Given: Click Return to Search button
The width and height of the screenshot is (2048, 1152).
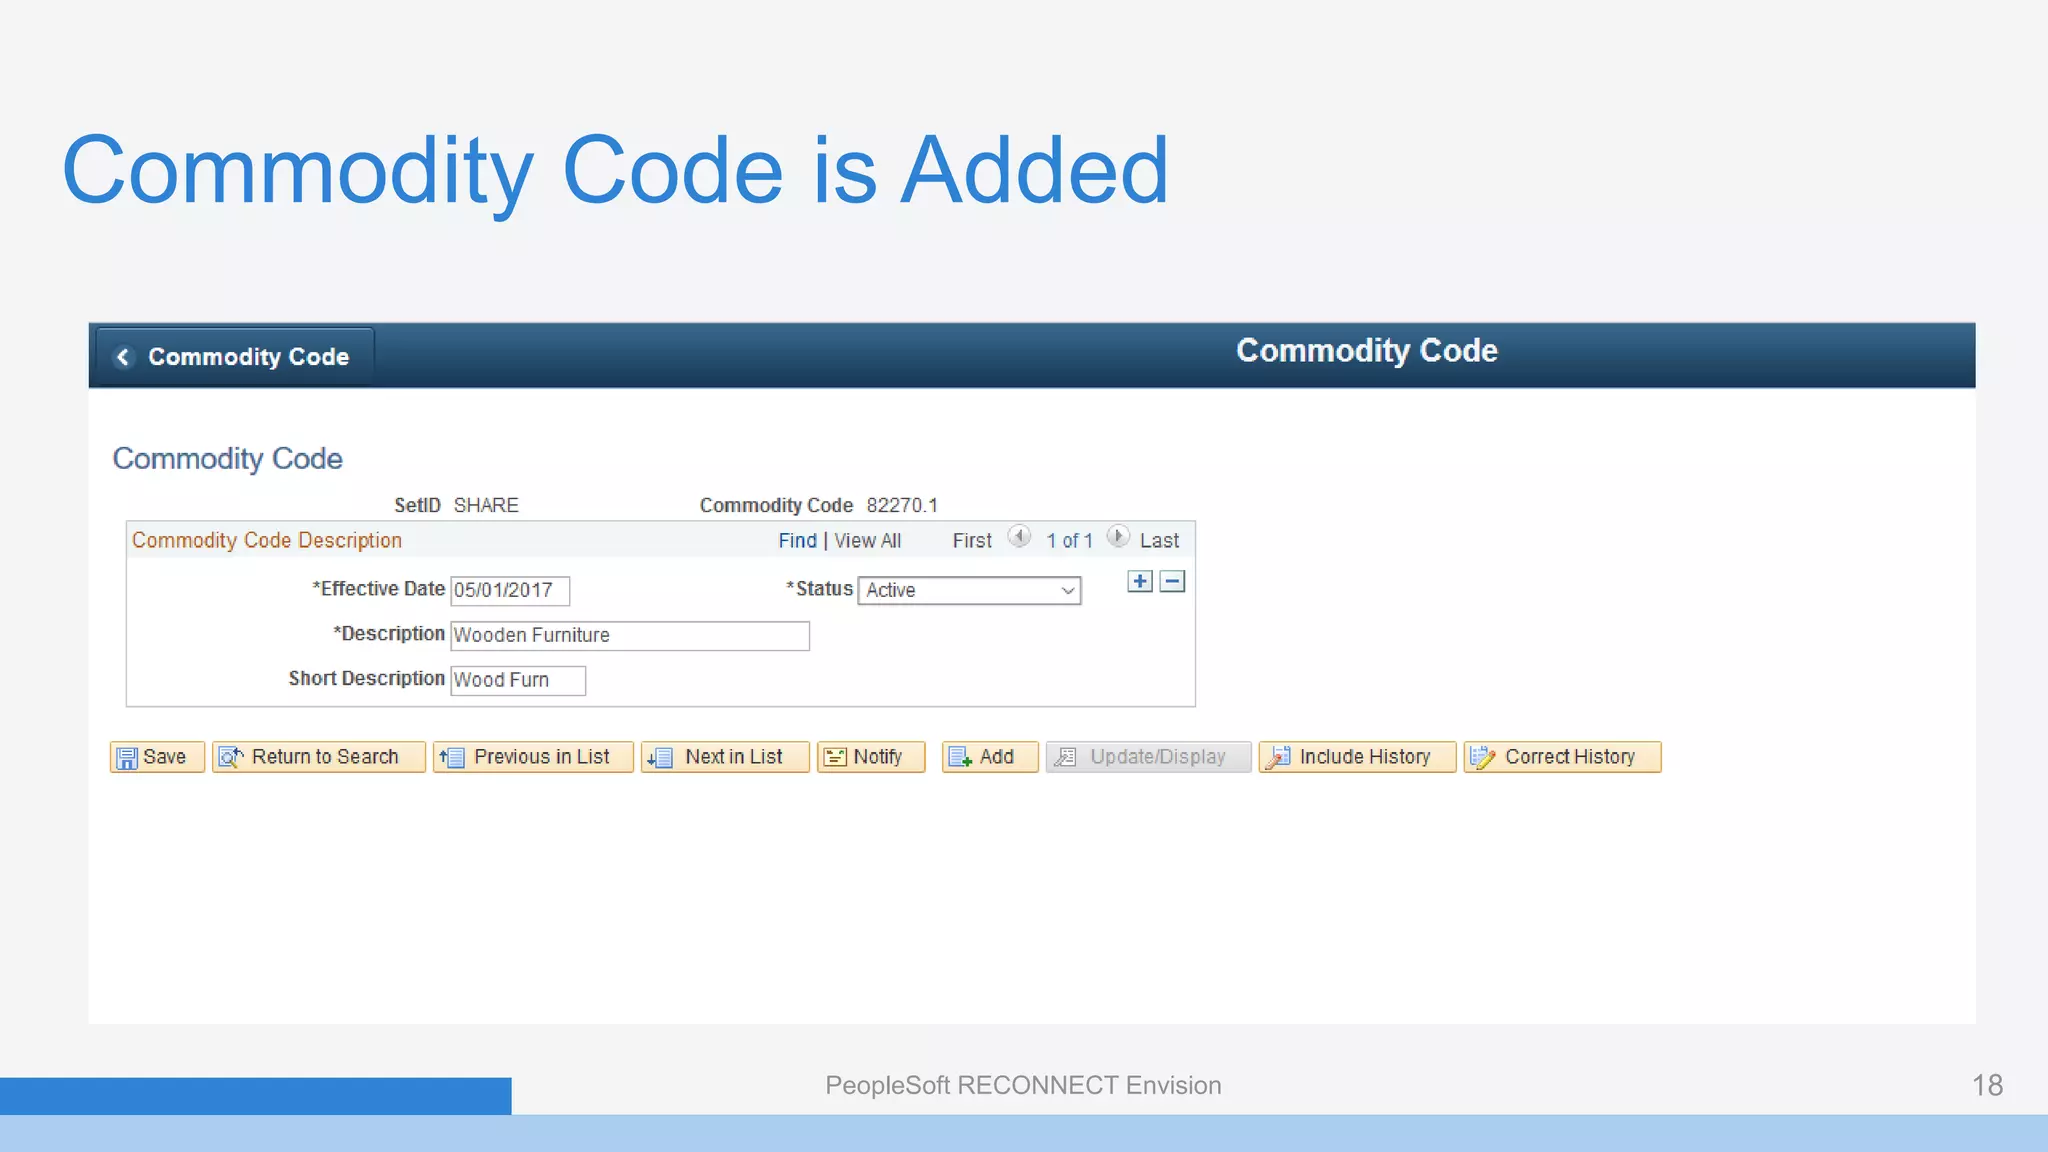Looking at the screenshot, I should point(319,757).
